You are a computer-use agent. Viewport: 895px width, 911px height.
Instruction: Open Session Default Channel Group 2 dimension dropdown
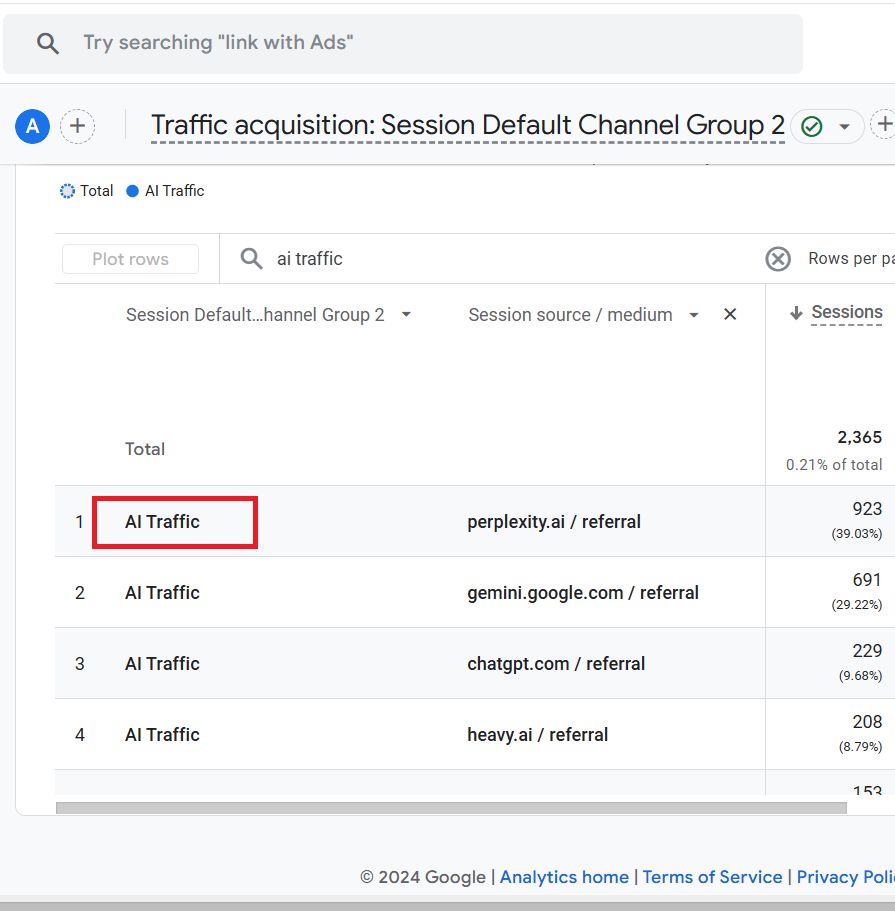tap(406, 314)
